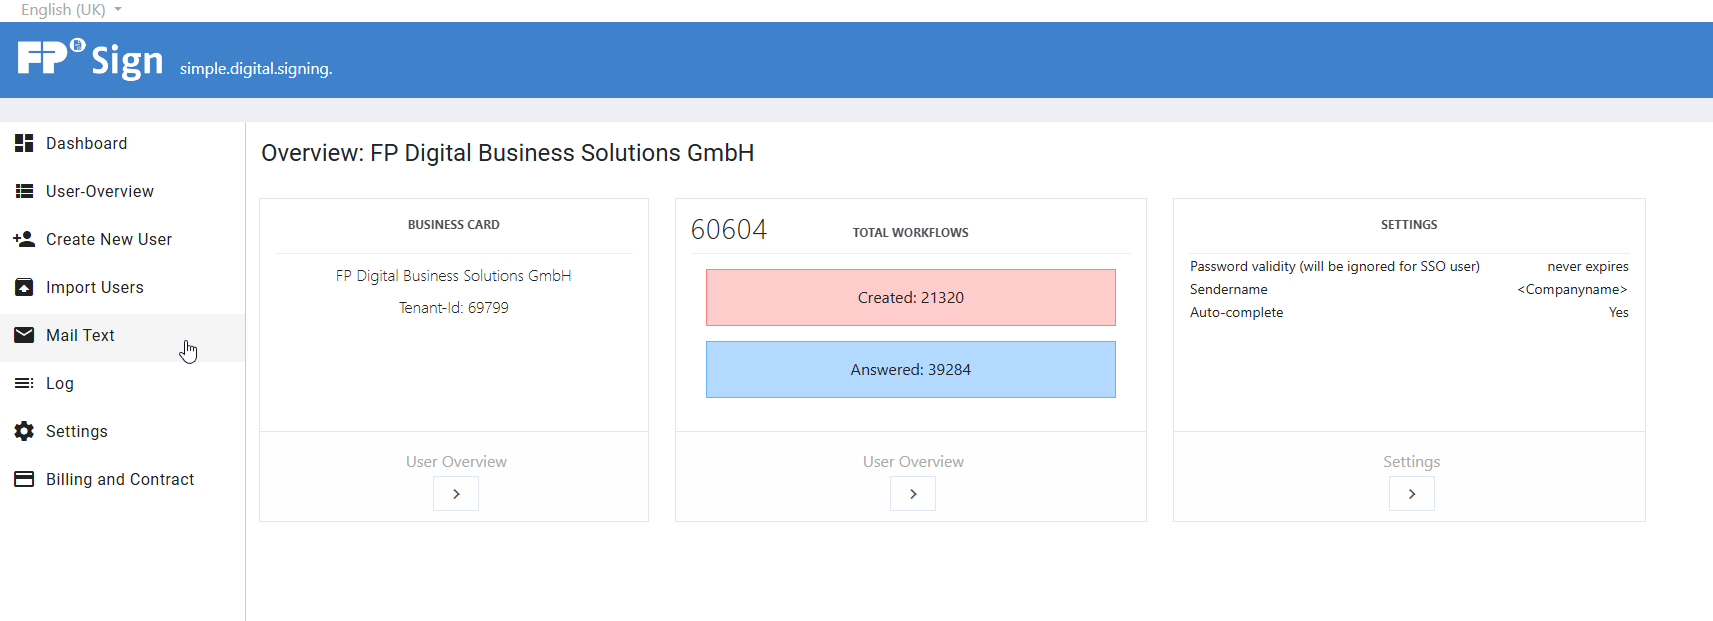
Task: Open the English (UK) language dropdown
Action: coord(71,10)
